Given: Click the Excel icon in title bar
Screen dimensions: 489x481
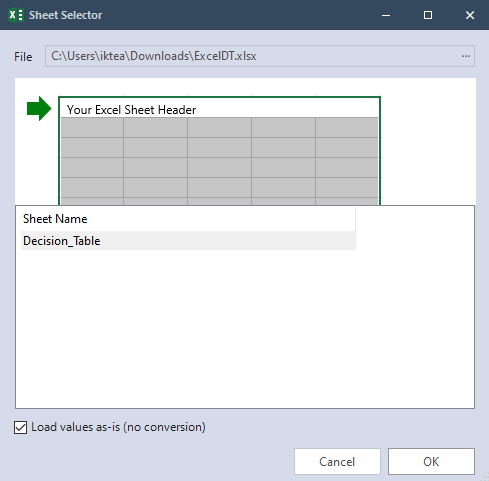Looking at the screenshot, I should pyautogui.click(x=16, y=15).
